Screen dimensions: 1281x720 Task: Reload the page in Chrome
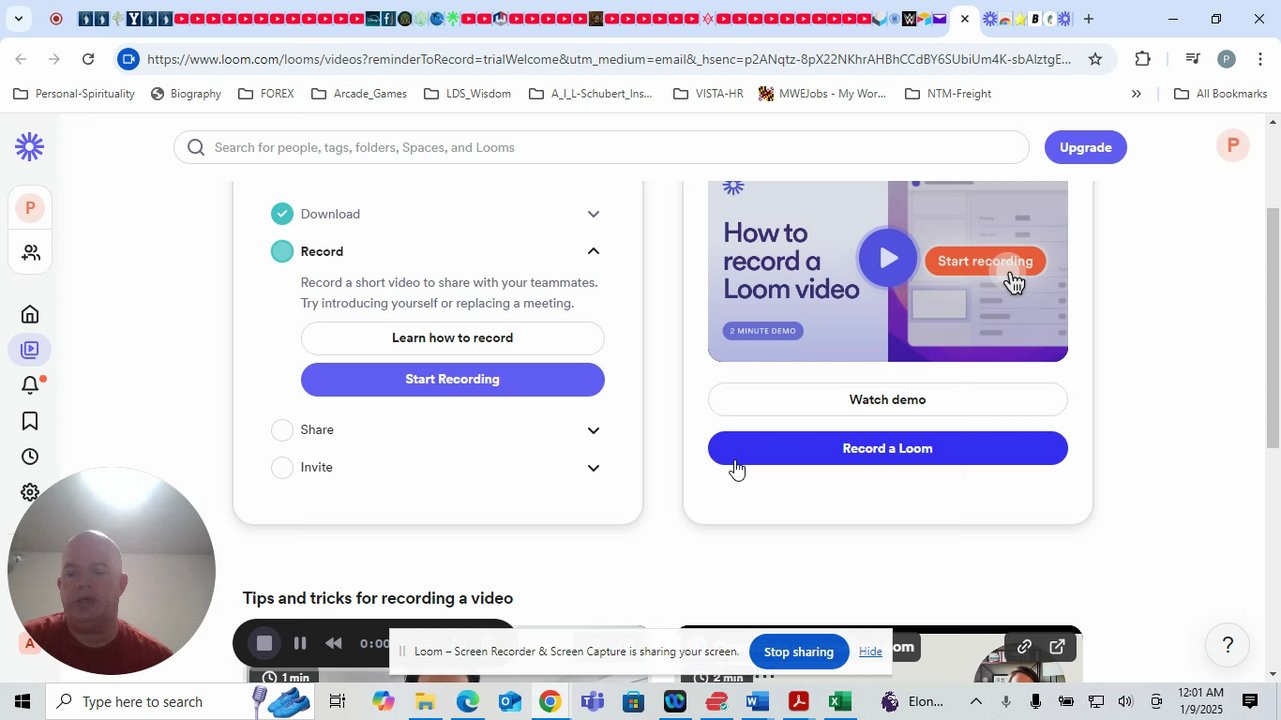pos(88,59)
